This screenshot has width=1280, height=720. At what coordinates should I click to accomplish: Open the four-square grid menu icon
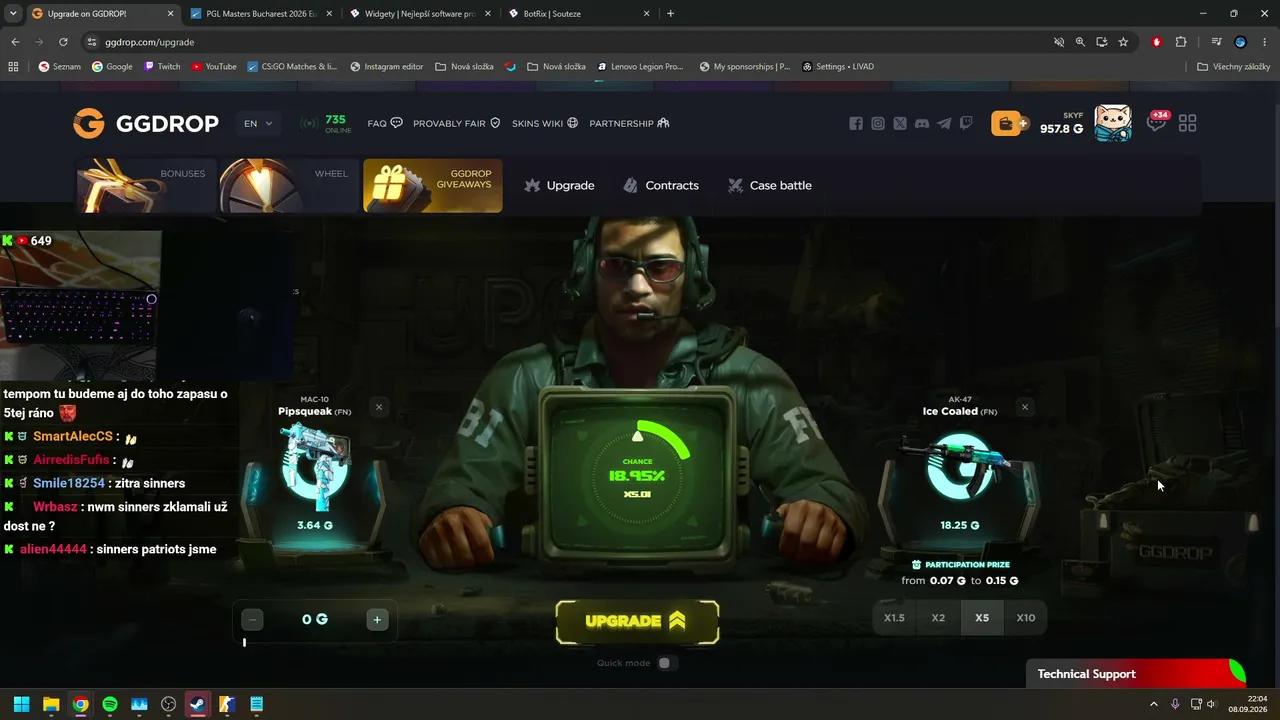(x=1188, y=123)
